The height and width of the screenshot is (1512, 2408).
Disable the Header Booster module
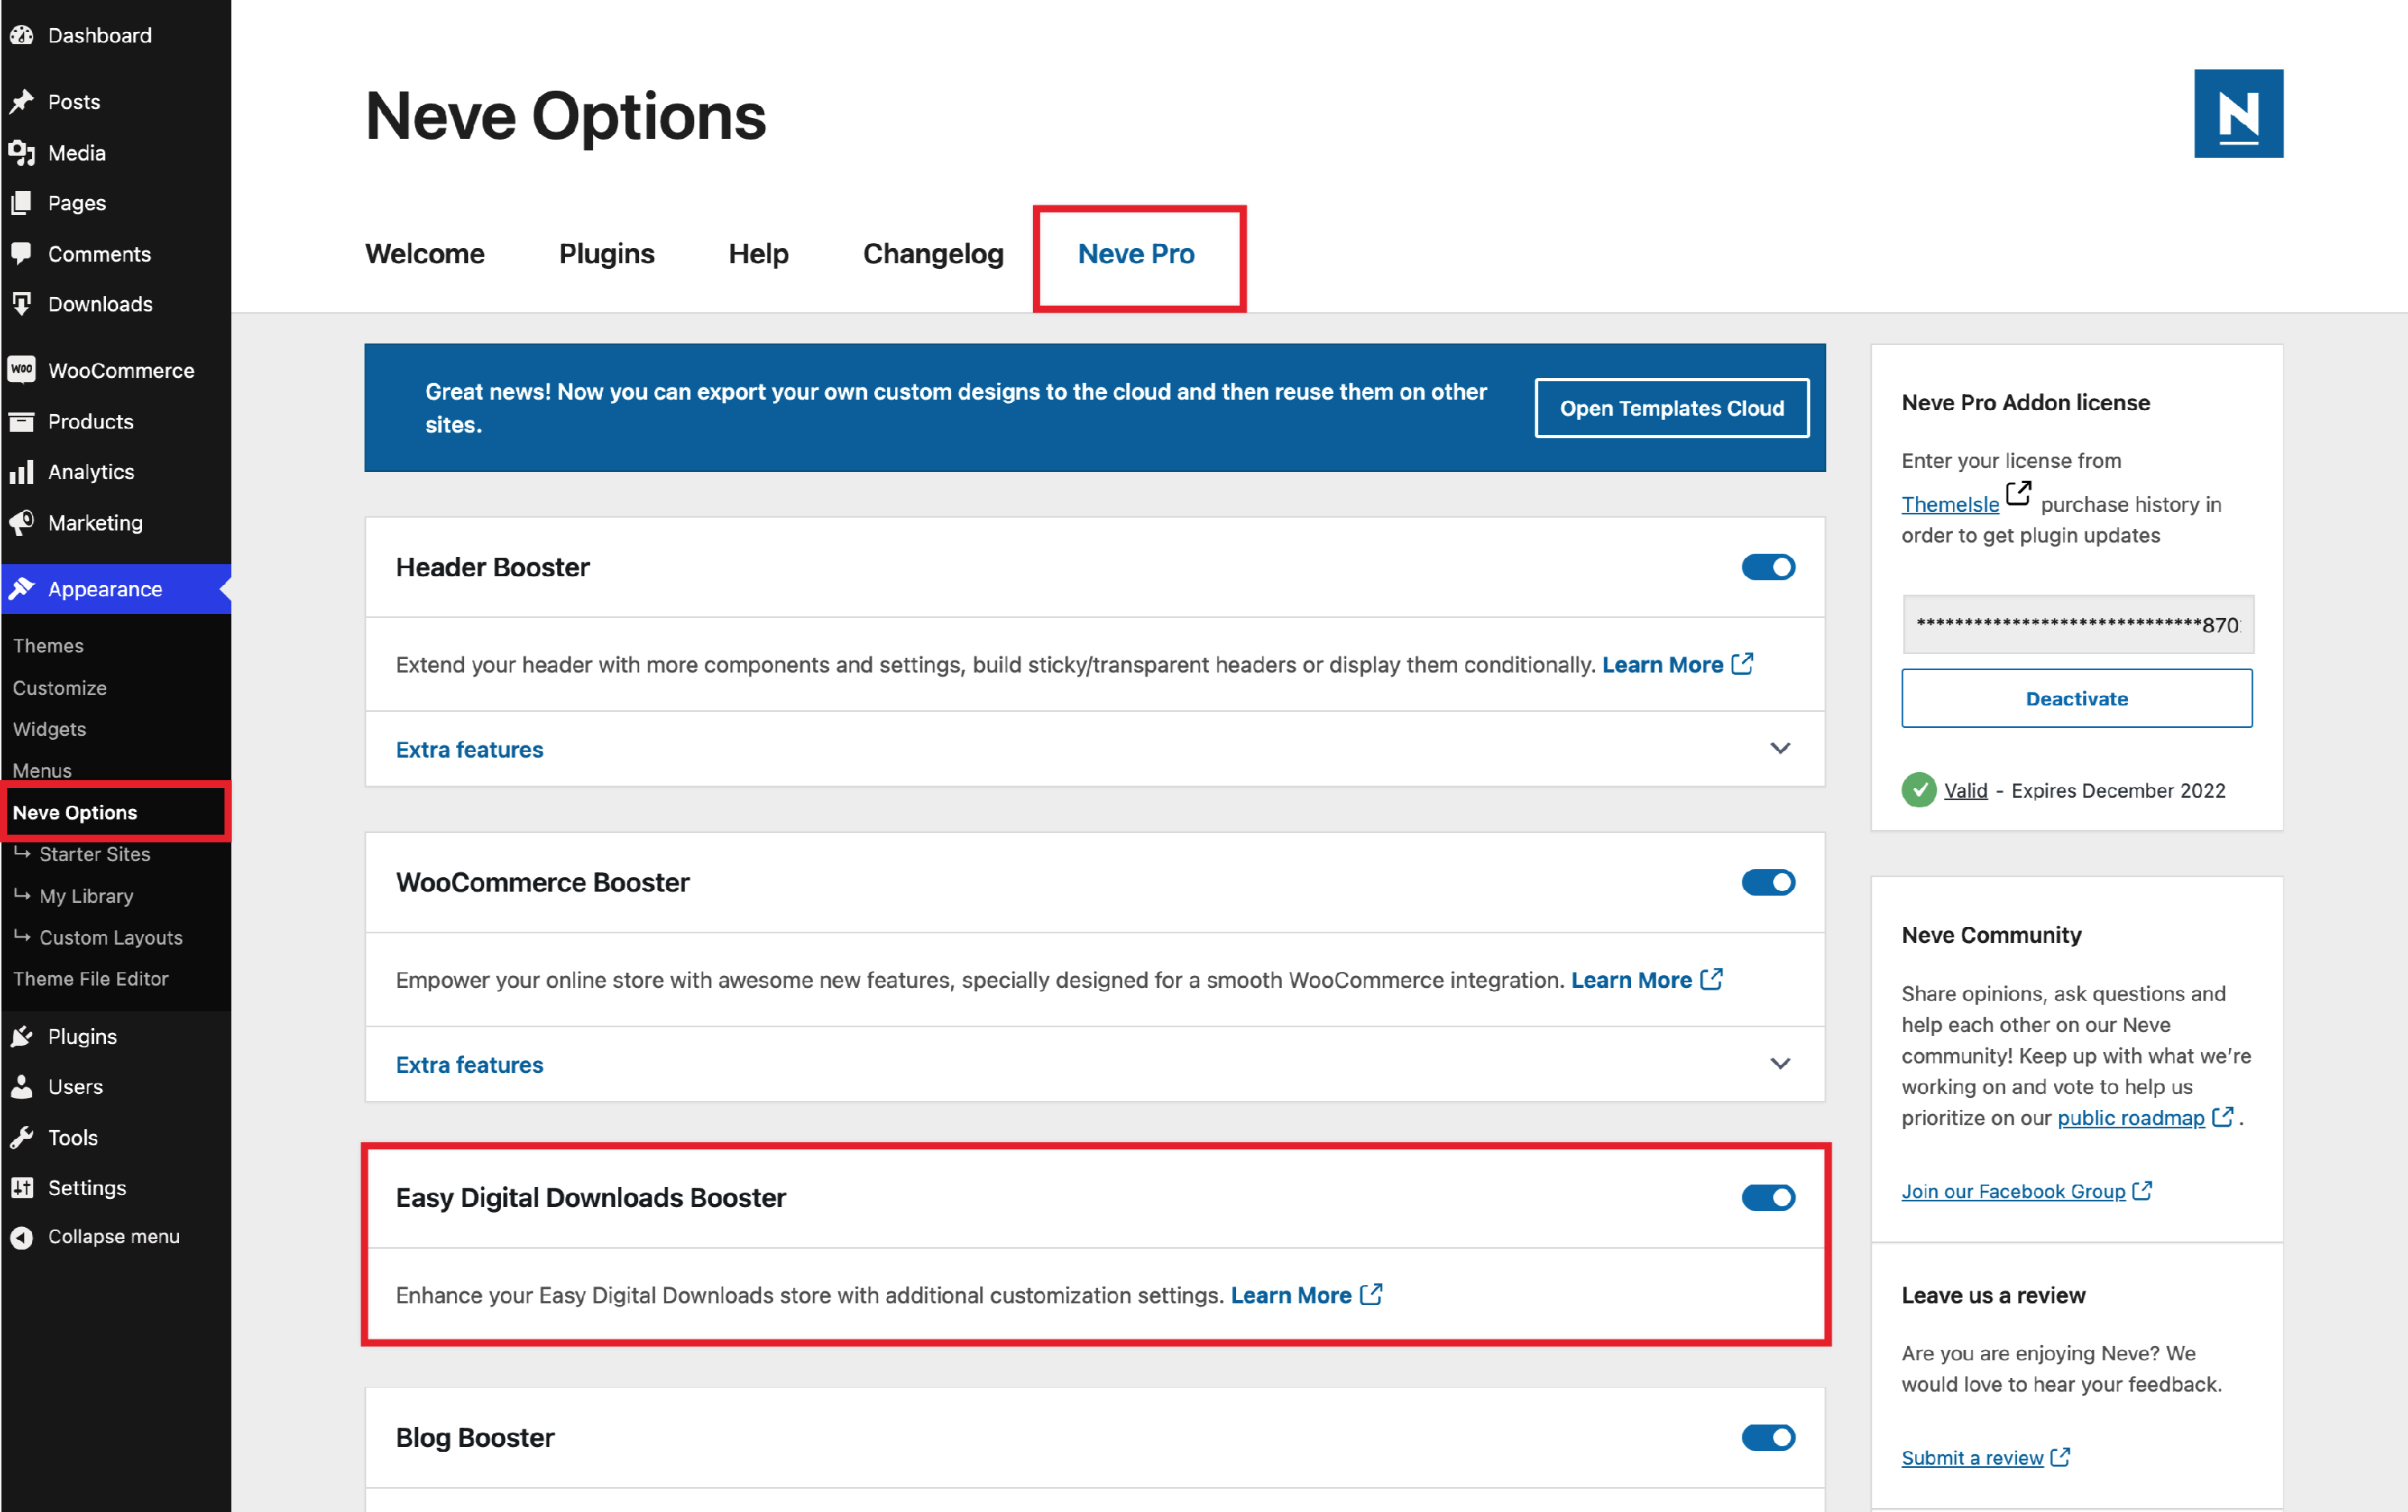coord(1768,567)
